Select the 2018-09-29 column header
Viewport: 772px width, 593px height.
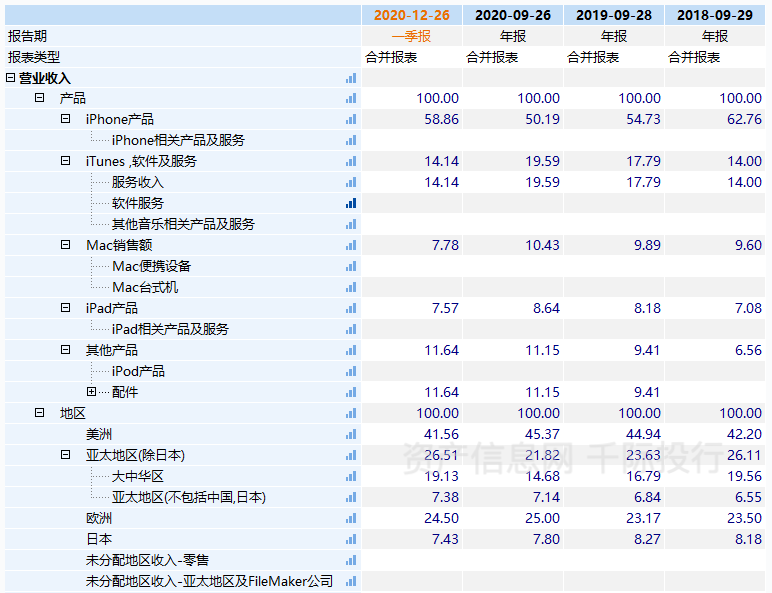[714, 15]
